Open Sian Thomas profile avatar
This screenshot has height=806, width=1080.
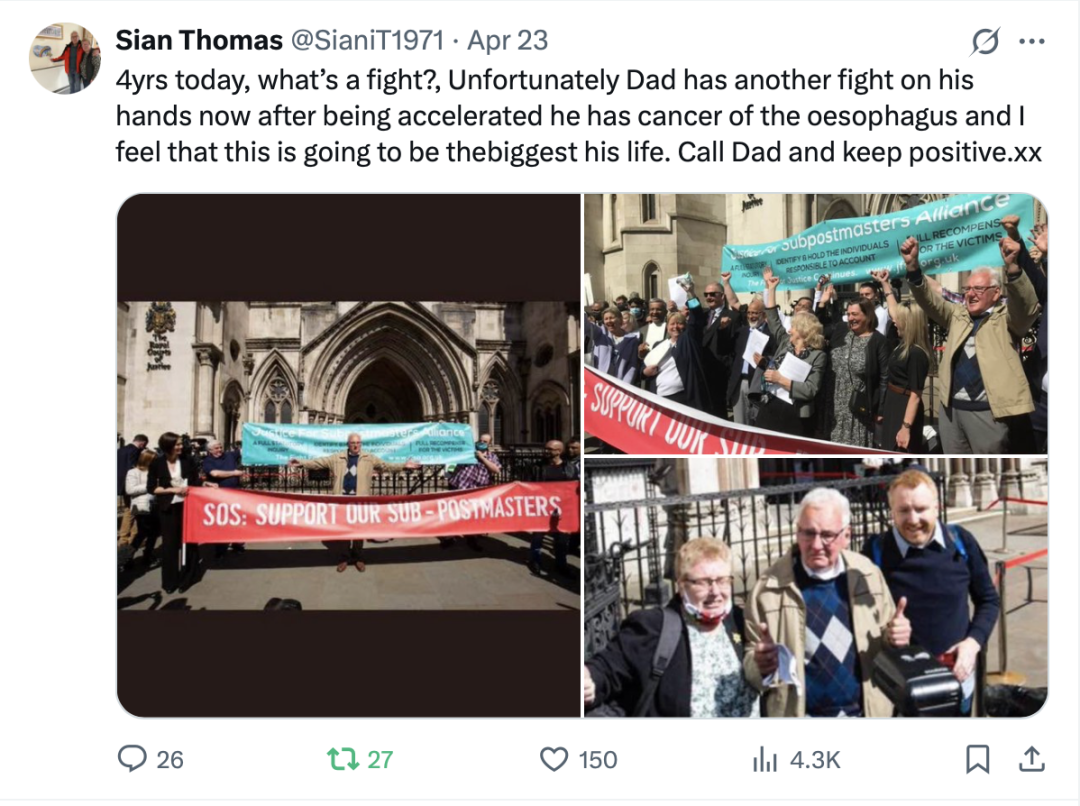pos(65,59)
